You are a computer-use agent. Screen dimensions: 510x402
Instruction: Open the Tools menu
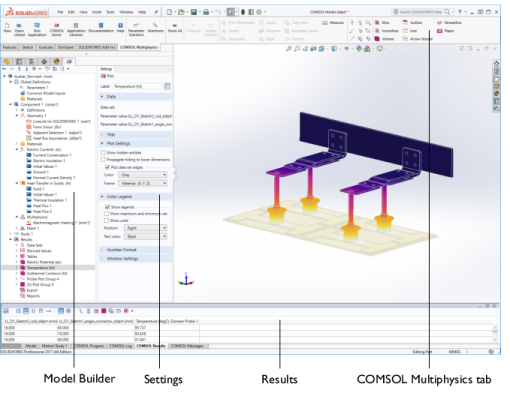click(x=110, y=12)
